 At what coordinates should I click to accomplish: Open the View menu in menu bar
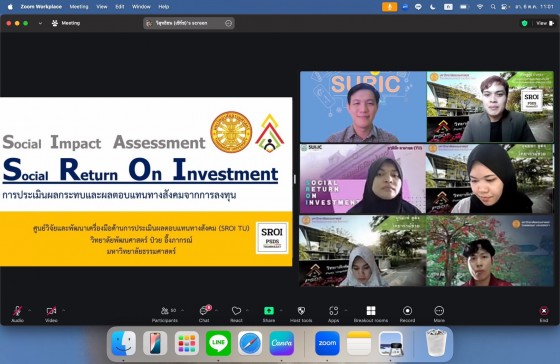click(102, 6)
